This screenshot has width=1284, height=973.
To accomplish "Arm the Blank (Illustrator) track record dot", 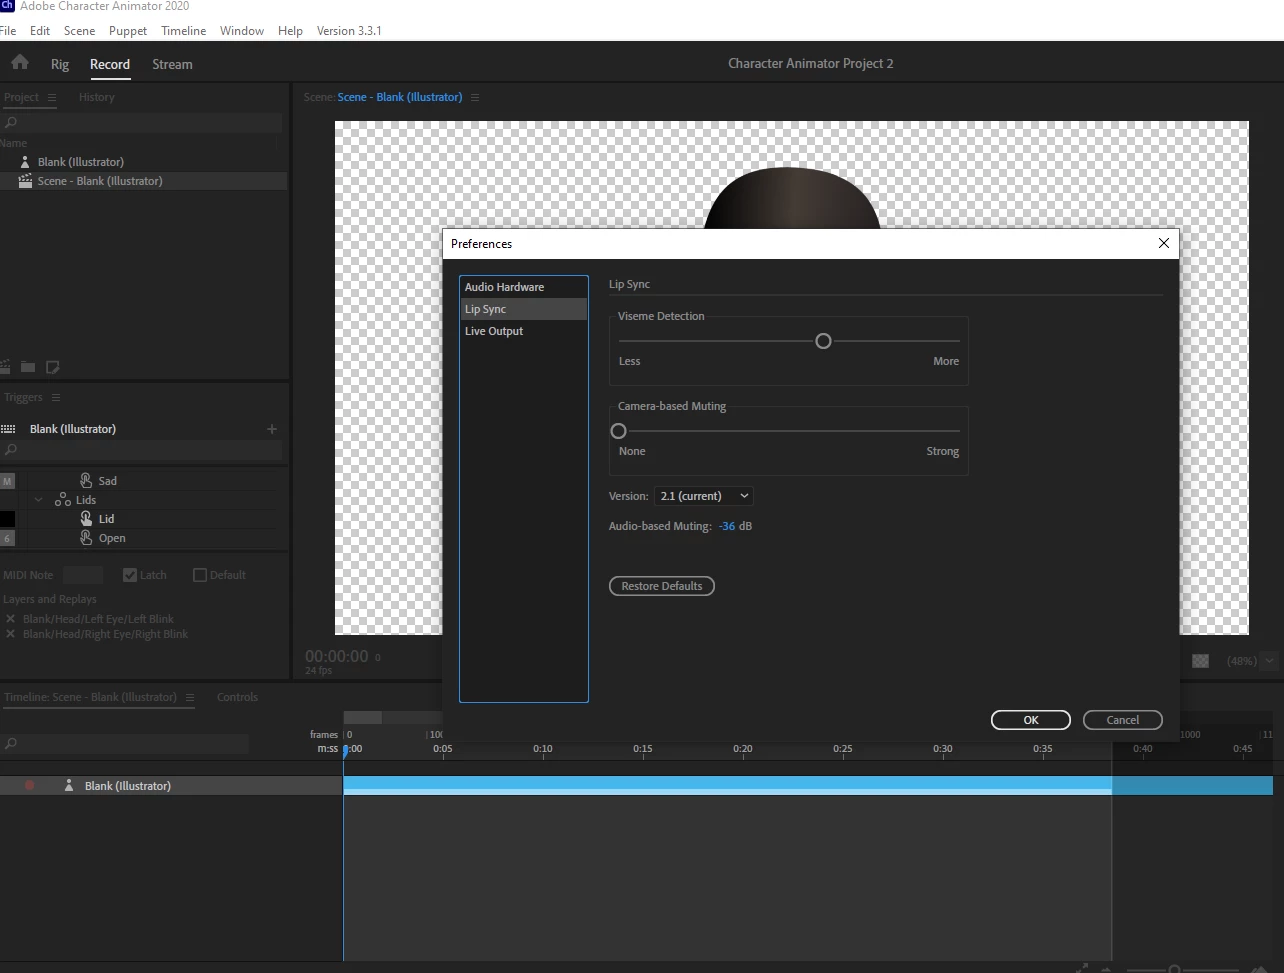I will pos(29,786).
